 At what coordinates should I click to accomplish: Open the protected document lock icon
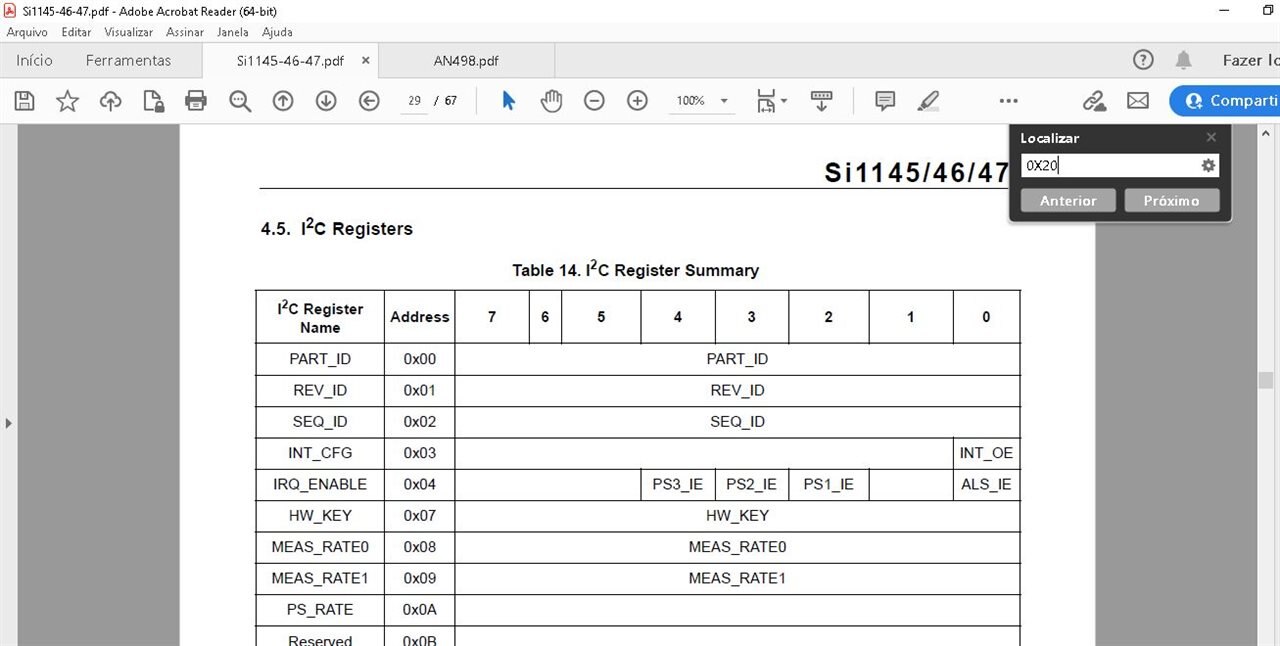(153, 101)
